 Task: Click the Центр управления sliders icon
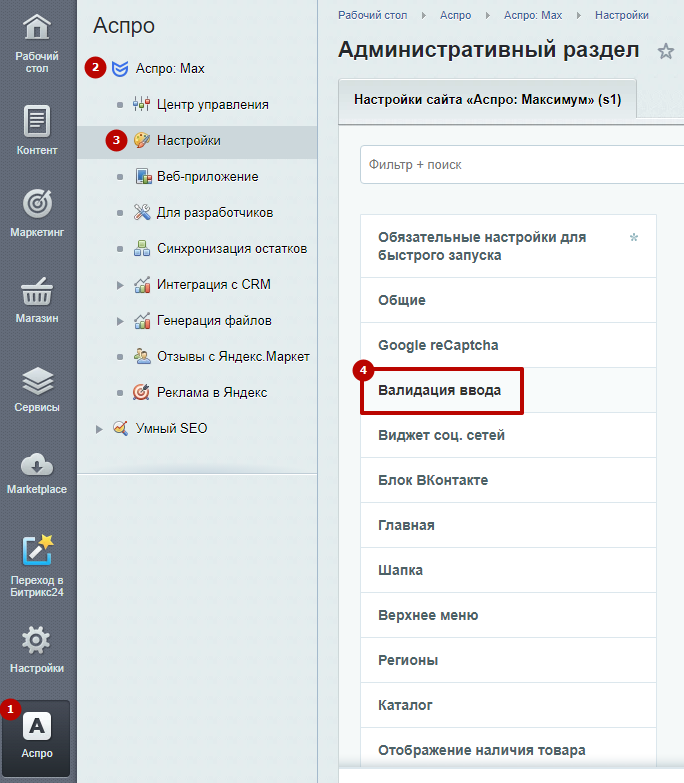141,104
